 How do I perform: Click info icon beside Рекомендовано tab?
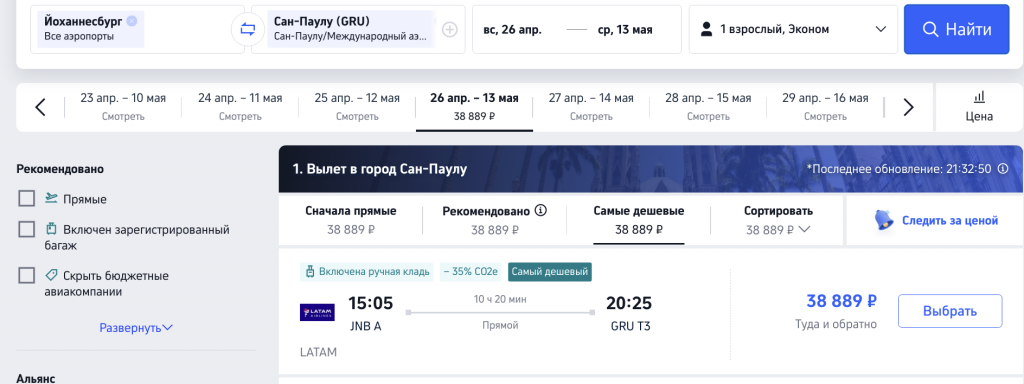[x=540, y=211]
